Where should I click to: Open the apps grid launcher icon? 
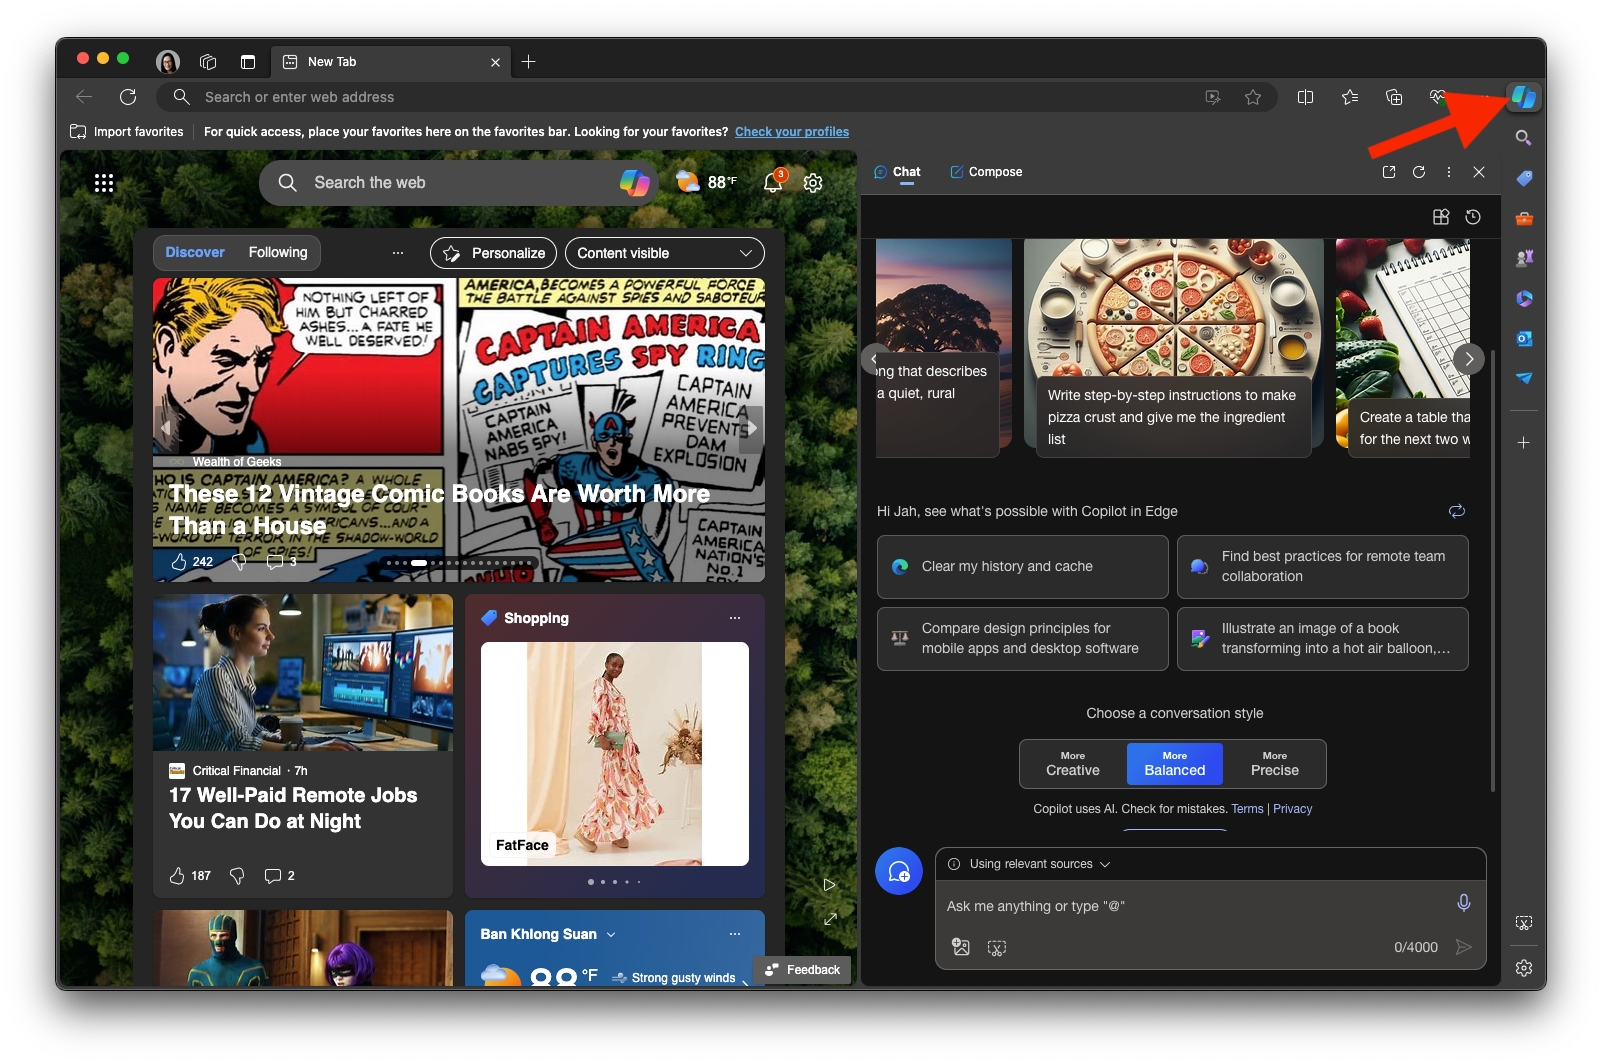[x=104, y=183]
